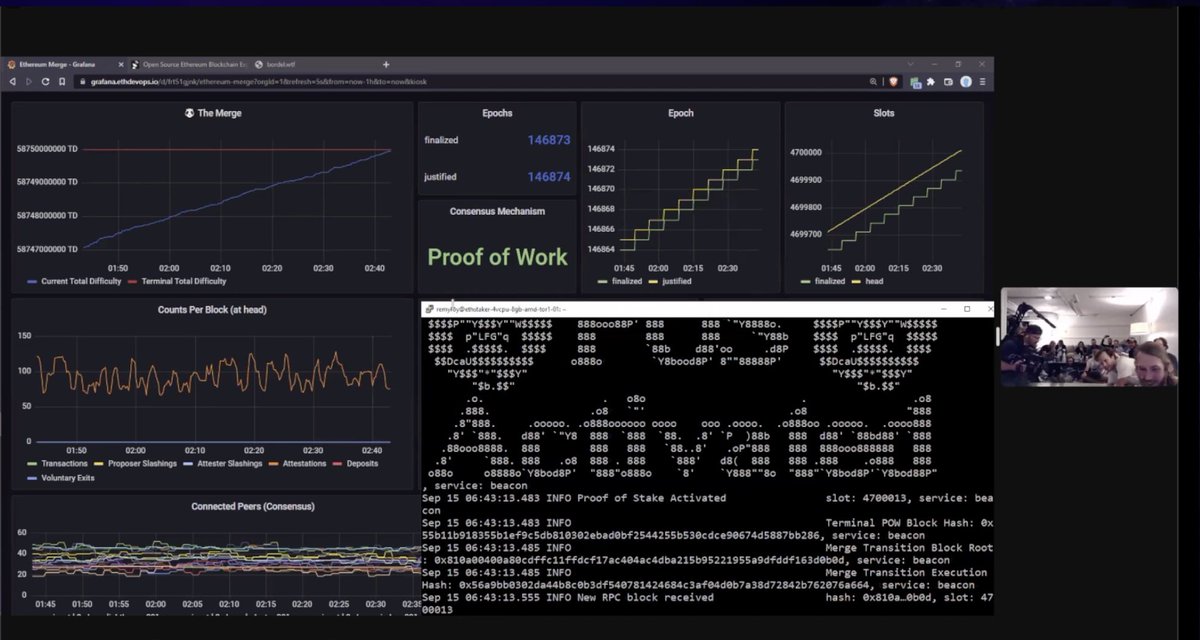Open a new tab with the plus button
1200x640 pixels.
(x=386, y=64)
